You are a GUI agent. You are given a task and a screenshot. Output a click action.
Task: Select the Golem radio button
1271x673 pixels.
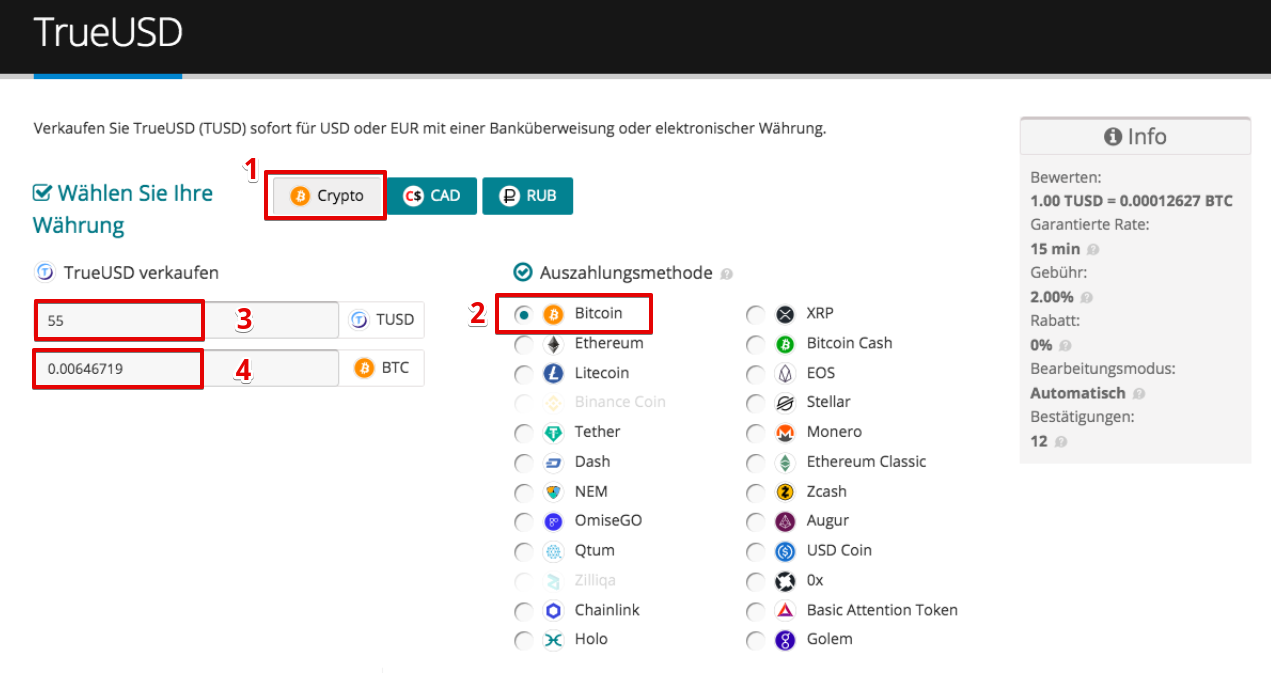[x=756, y=641]
